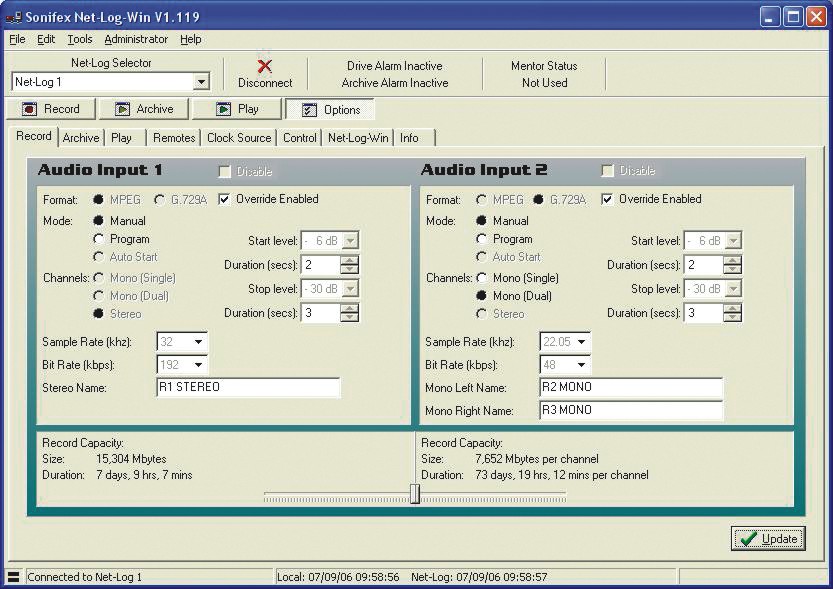Image resolution: width=833 pixels, height=589 pixels.
Task: Select Mono (Single) channels for Audio Input 2
Action: point(481,278)
